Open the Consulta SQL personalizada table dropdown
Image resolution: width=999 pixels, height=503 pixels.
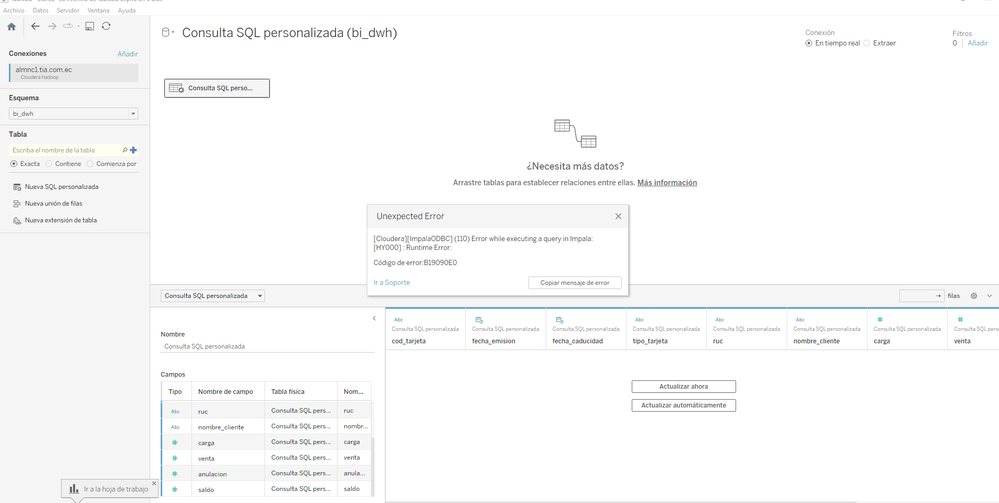213,296
